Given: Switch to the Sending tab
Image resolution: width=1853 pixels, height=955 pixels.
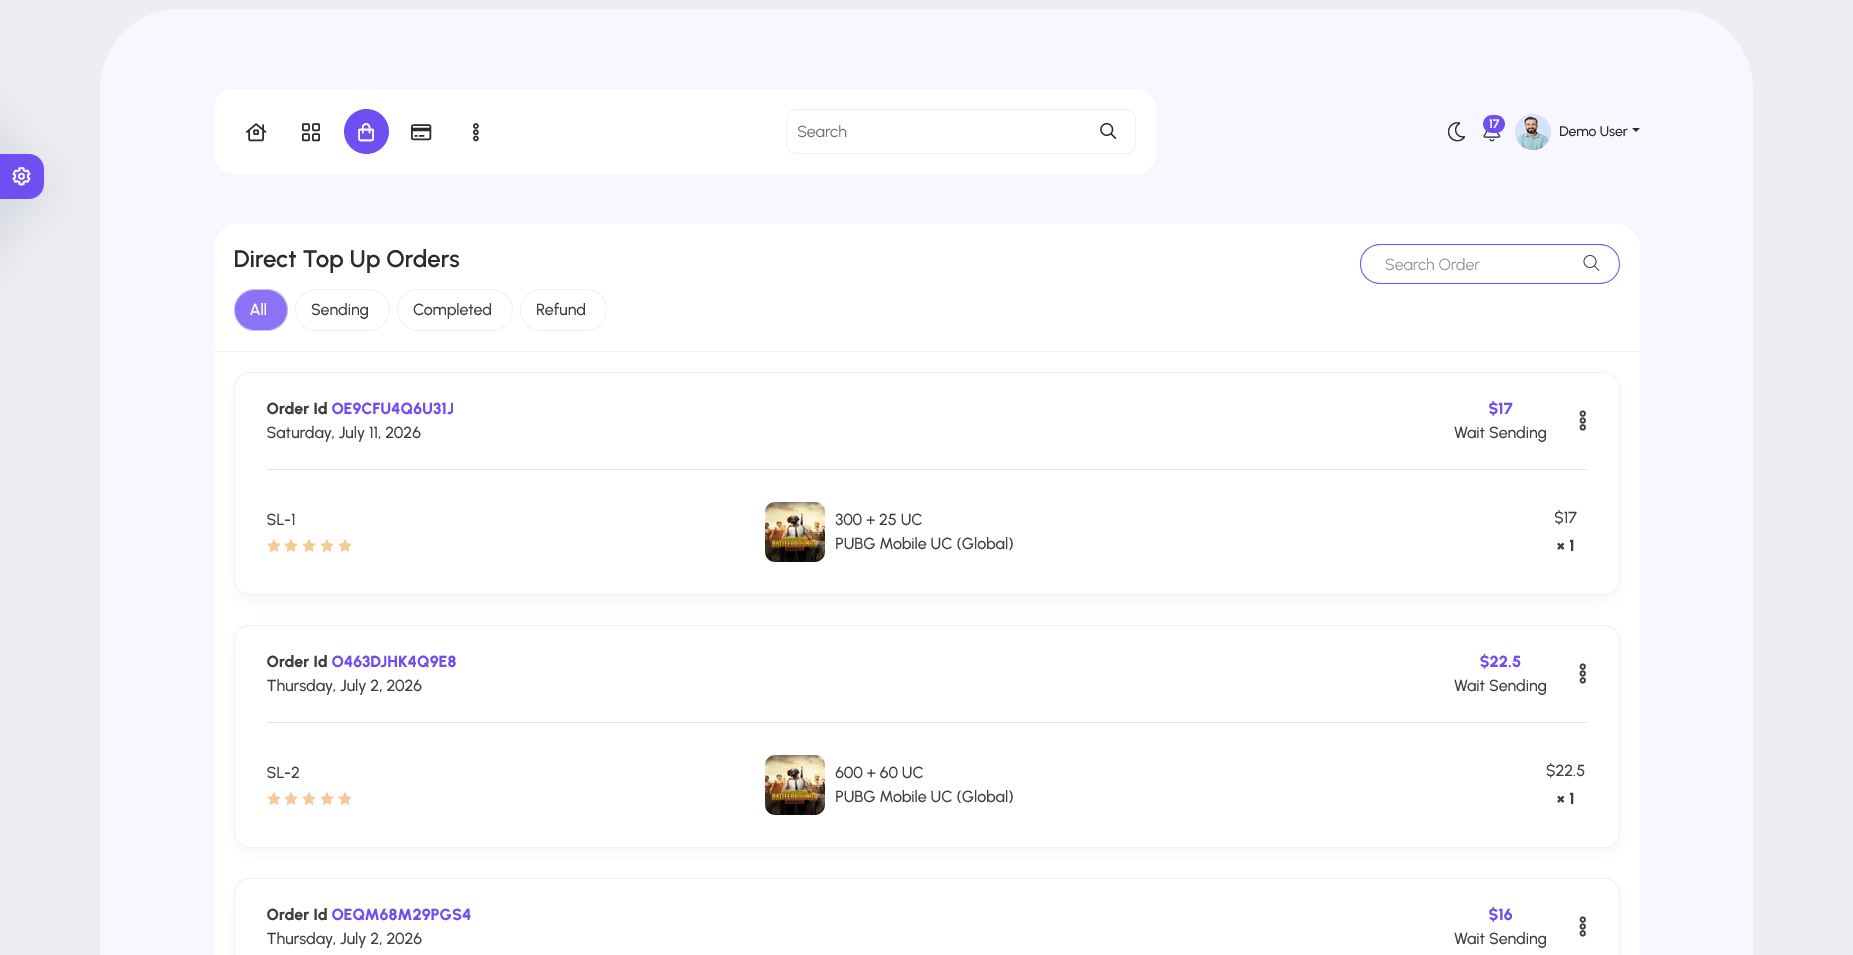Looking at the screenshot, I should [340, 310].
